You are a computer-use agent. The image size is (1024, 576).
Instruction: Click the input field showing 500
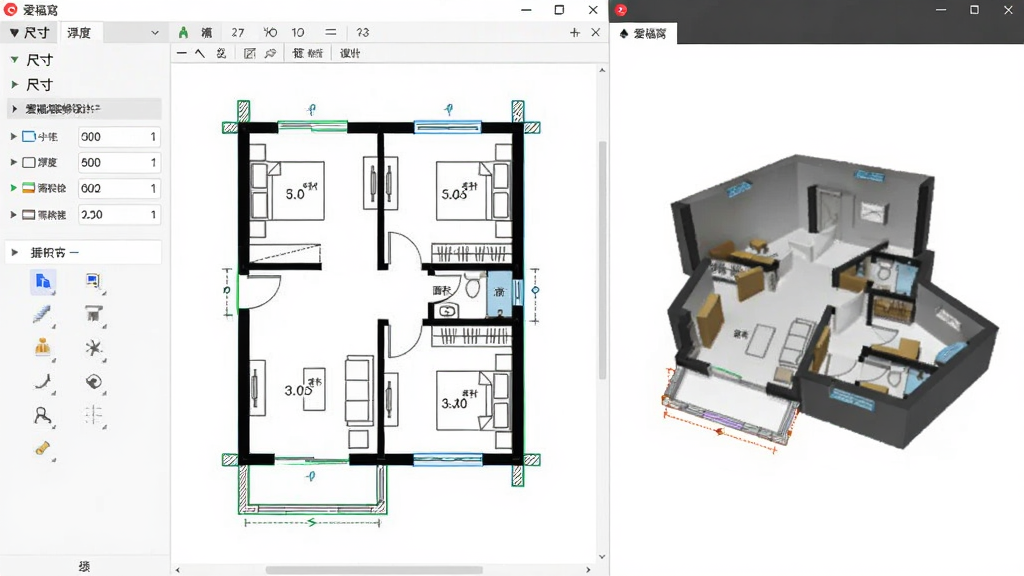[x=120, y=162]
